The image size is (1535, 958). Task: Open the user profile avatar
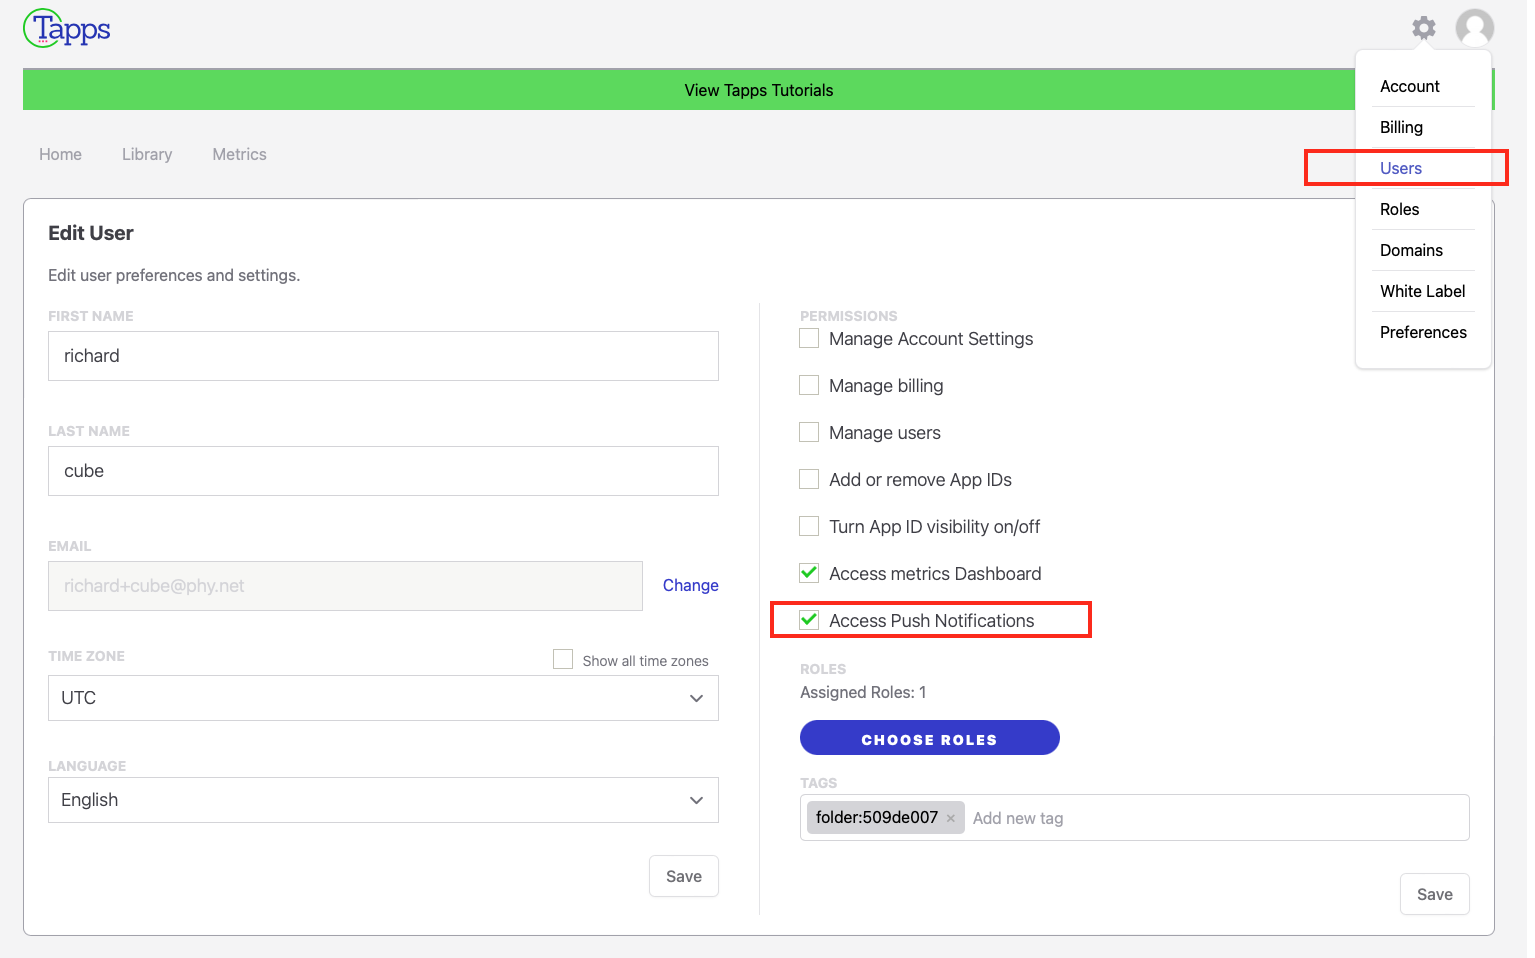click(1474, 28)
